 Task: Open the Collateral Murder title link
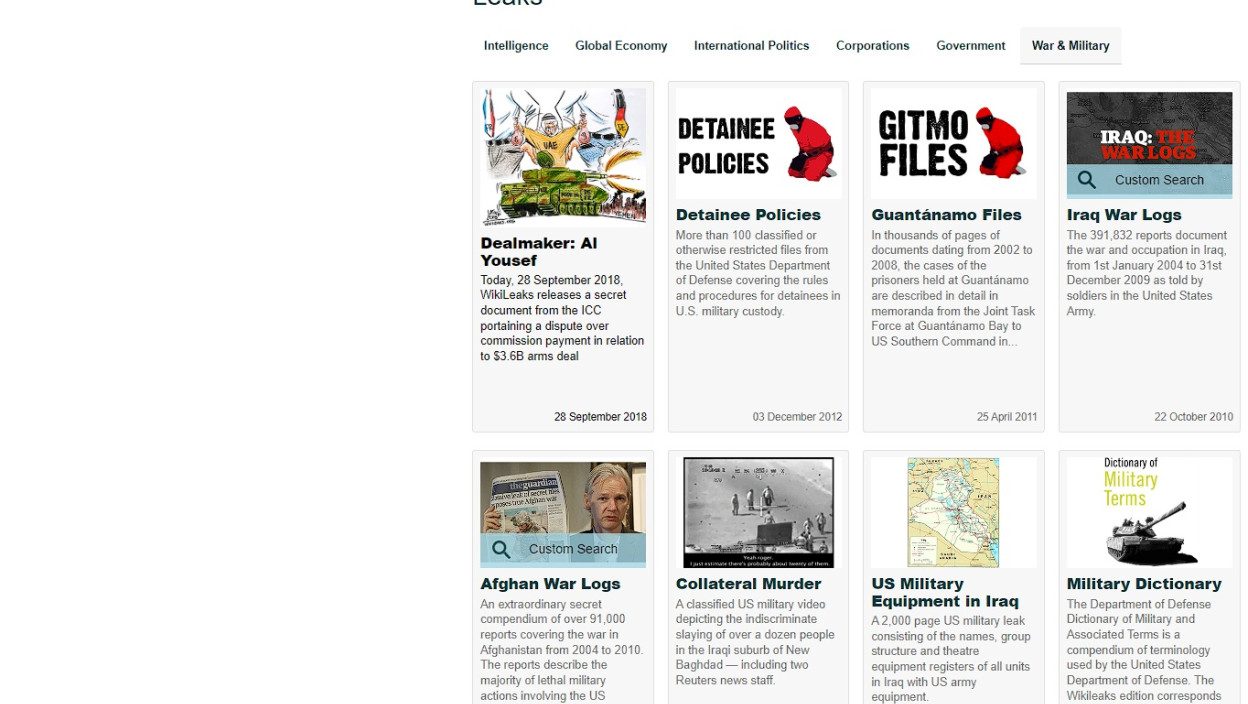[748, 584]
